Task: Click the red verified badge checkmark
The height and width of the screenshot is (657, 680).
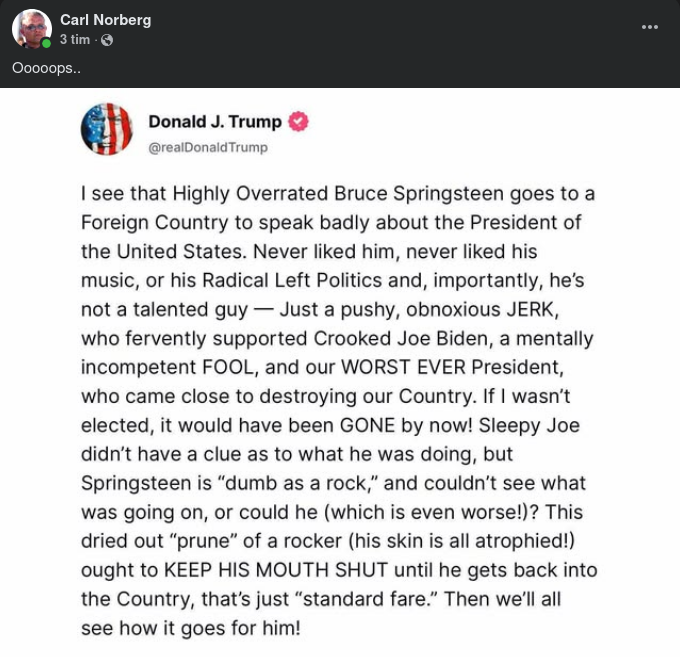Action: [x=299, y=122]
